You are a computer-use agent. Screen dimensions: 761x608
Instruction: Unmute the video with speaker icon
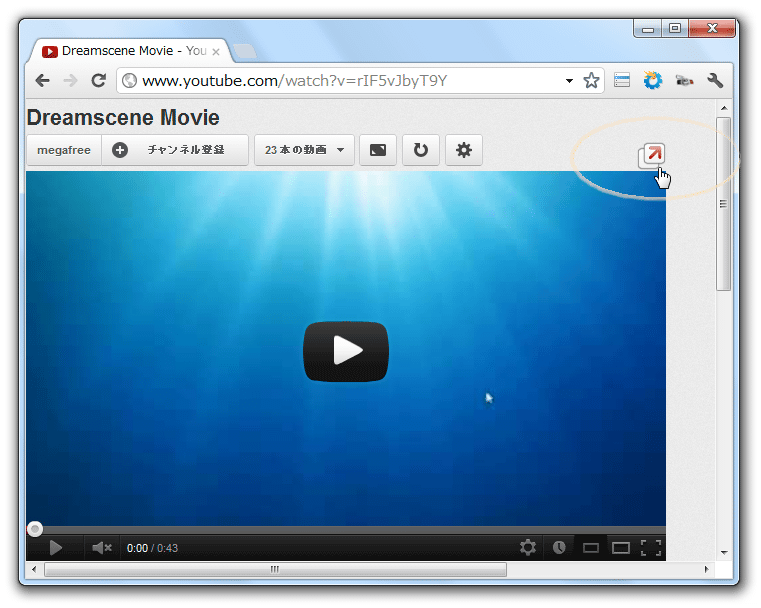point(102,548)
